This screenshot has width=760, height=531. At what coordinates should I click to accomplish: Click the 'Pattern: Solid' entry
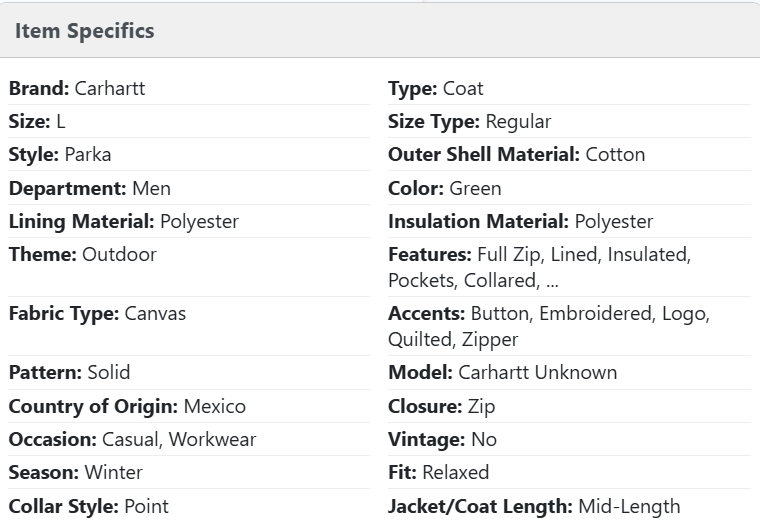coord(190,373)
